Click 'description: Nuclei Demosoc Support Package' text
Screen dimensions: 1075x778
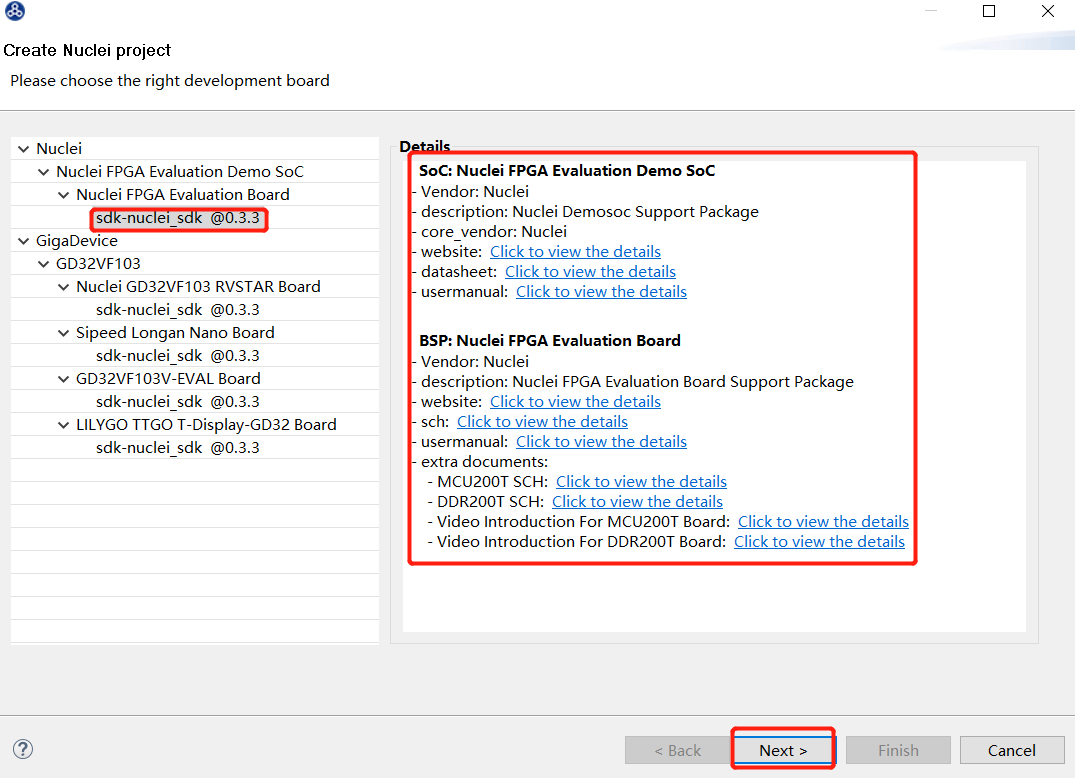pos(590,212)
